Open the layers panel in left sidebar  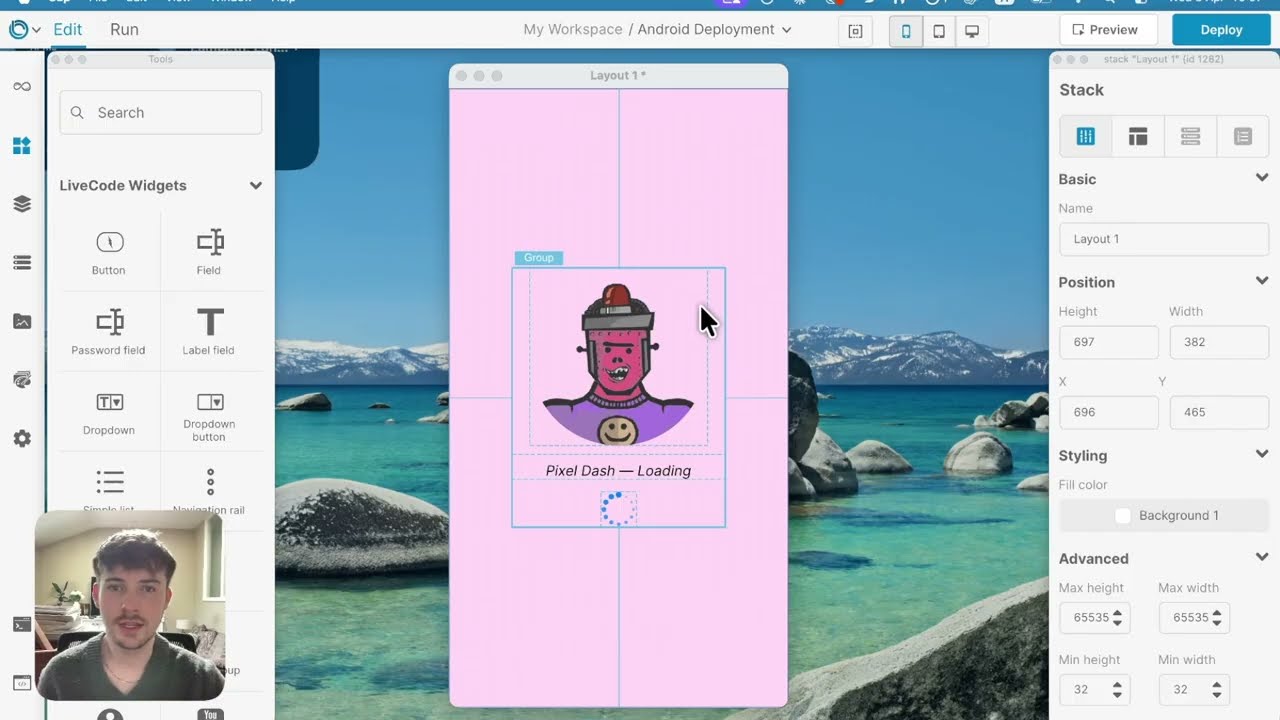pos(22,204)
